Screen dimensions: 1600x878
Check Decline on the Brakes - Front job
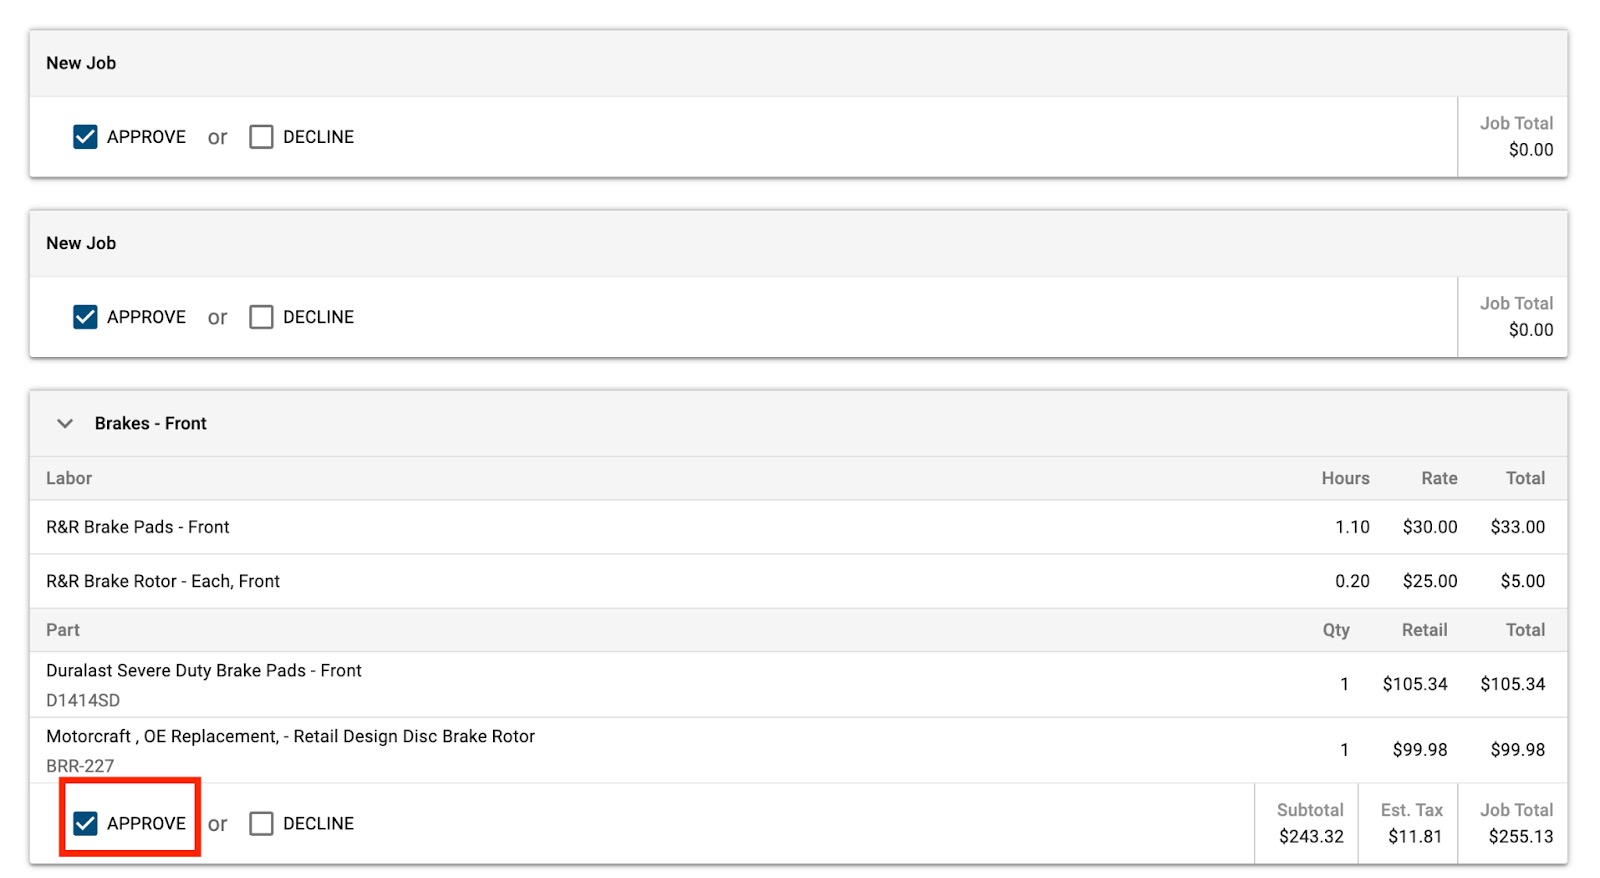261,823
